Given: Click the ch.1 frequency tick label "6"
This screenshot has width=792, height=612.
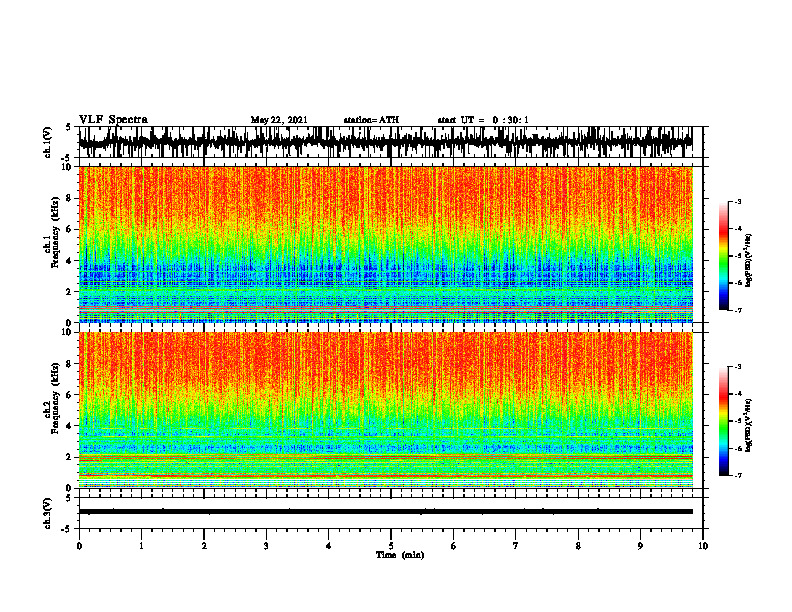Looking at the screenshot, I should [x=69, y=230].
